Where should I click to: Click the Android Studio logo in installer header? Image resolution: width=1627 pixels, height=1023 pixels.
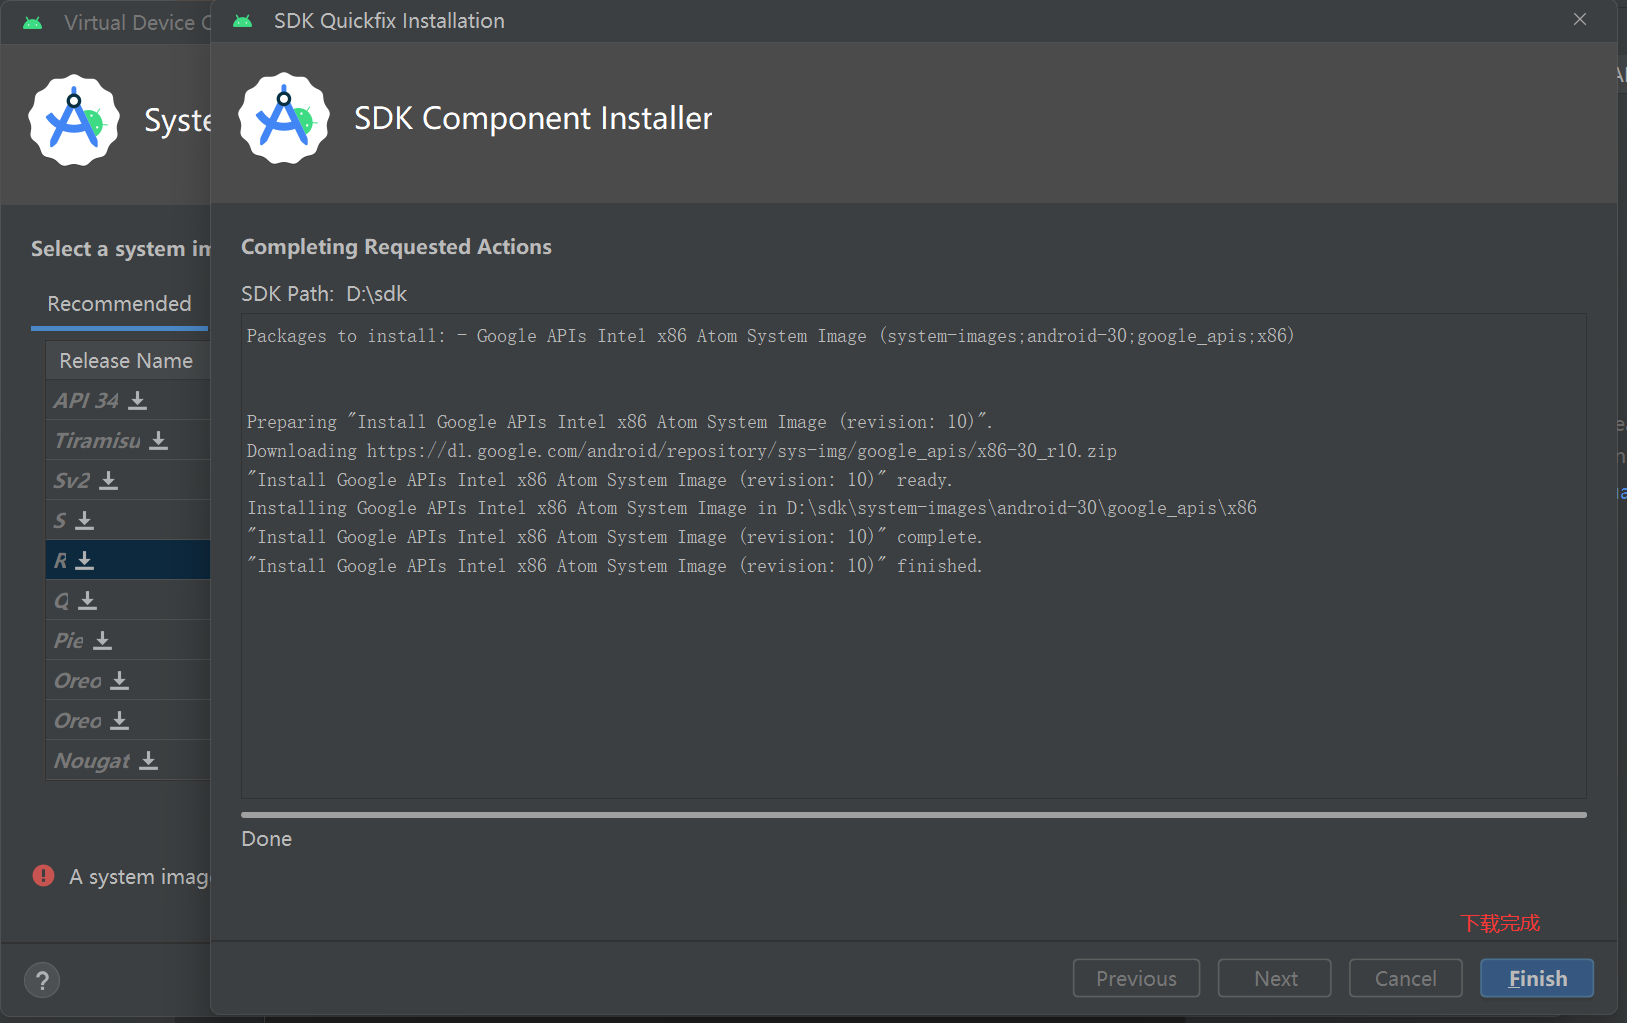click(284, 118)
